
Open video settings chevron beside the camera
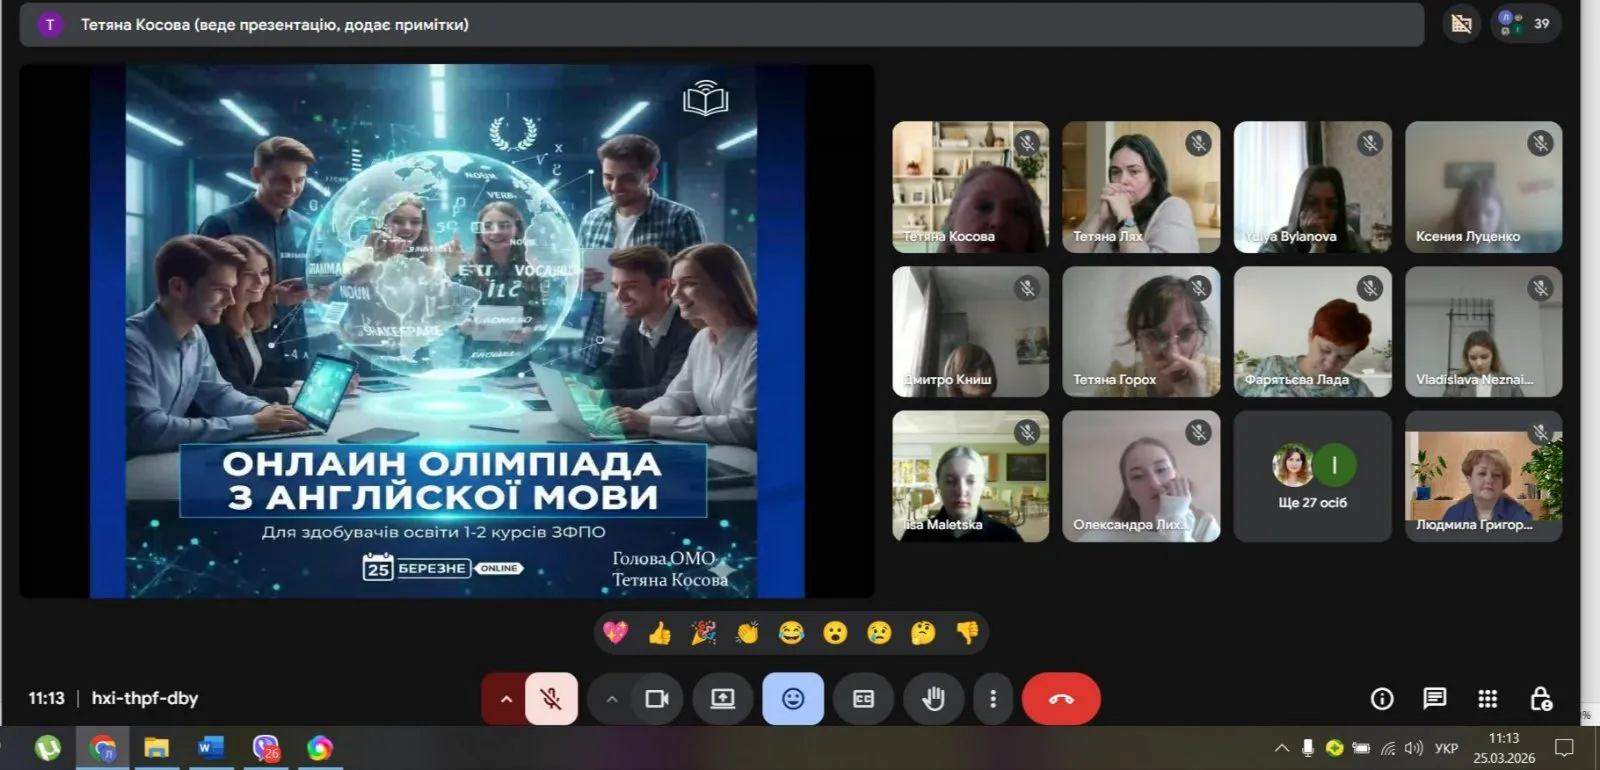point(612,699)
